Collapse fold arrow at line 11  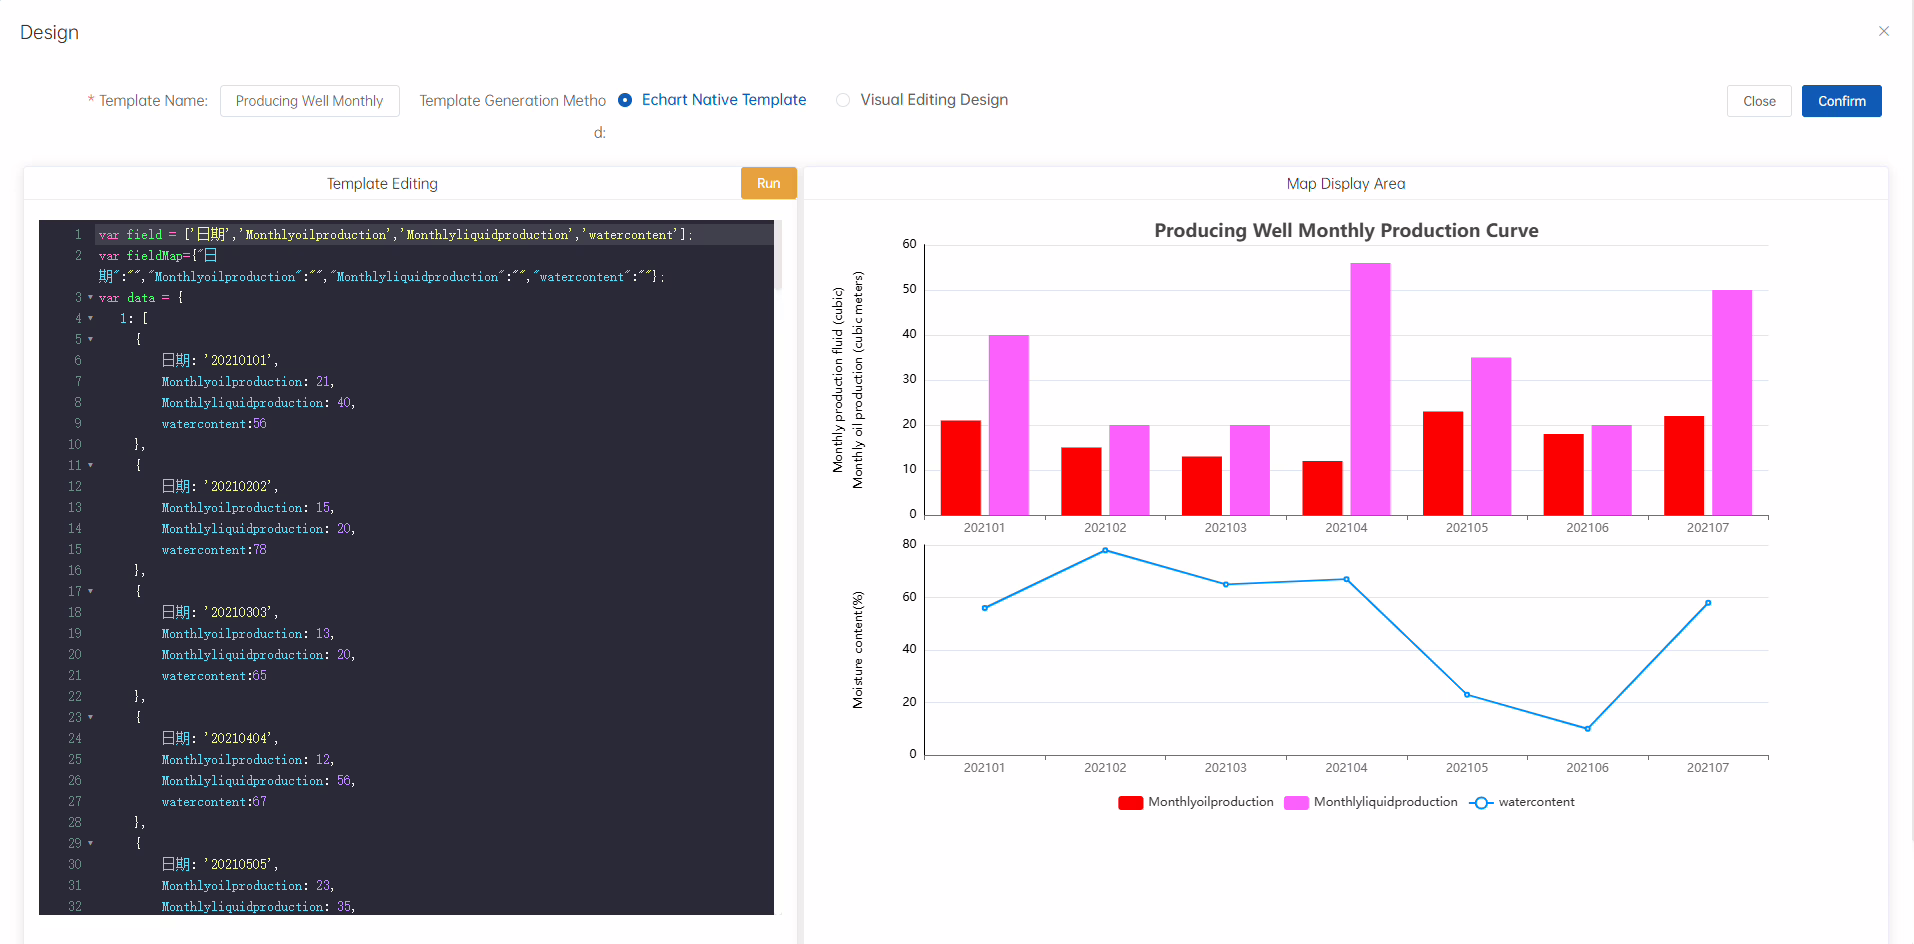91,466
